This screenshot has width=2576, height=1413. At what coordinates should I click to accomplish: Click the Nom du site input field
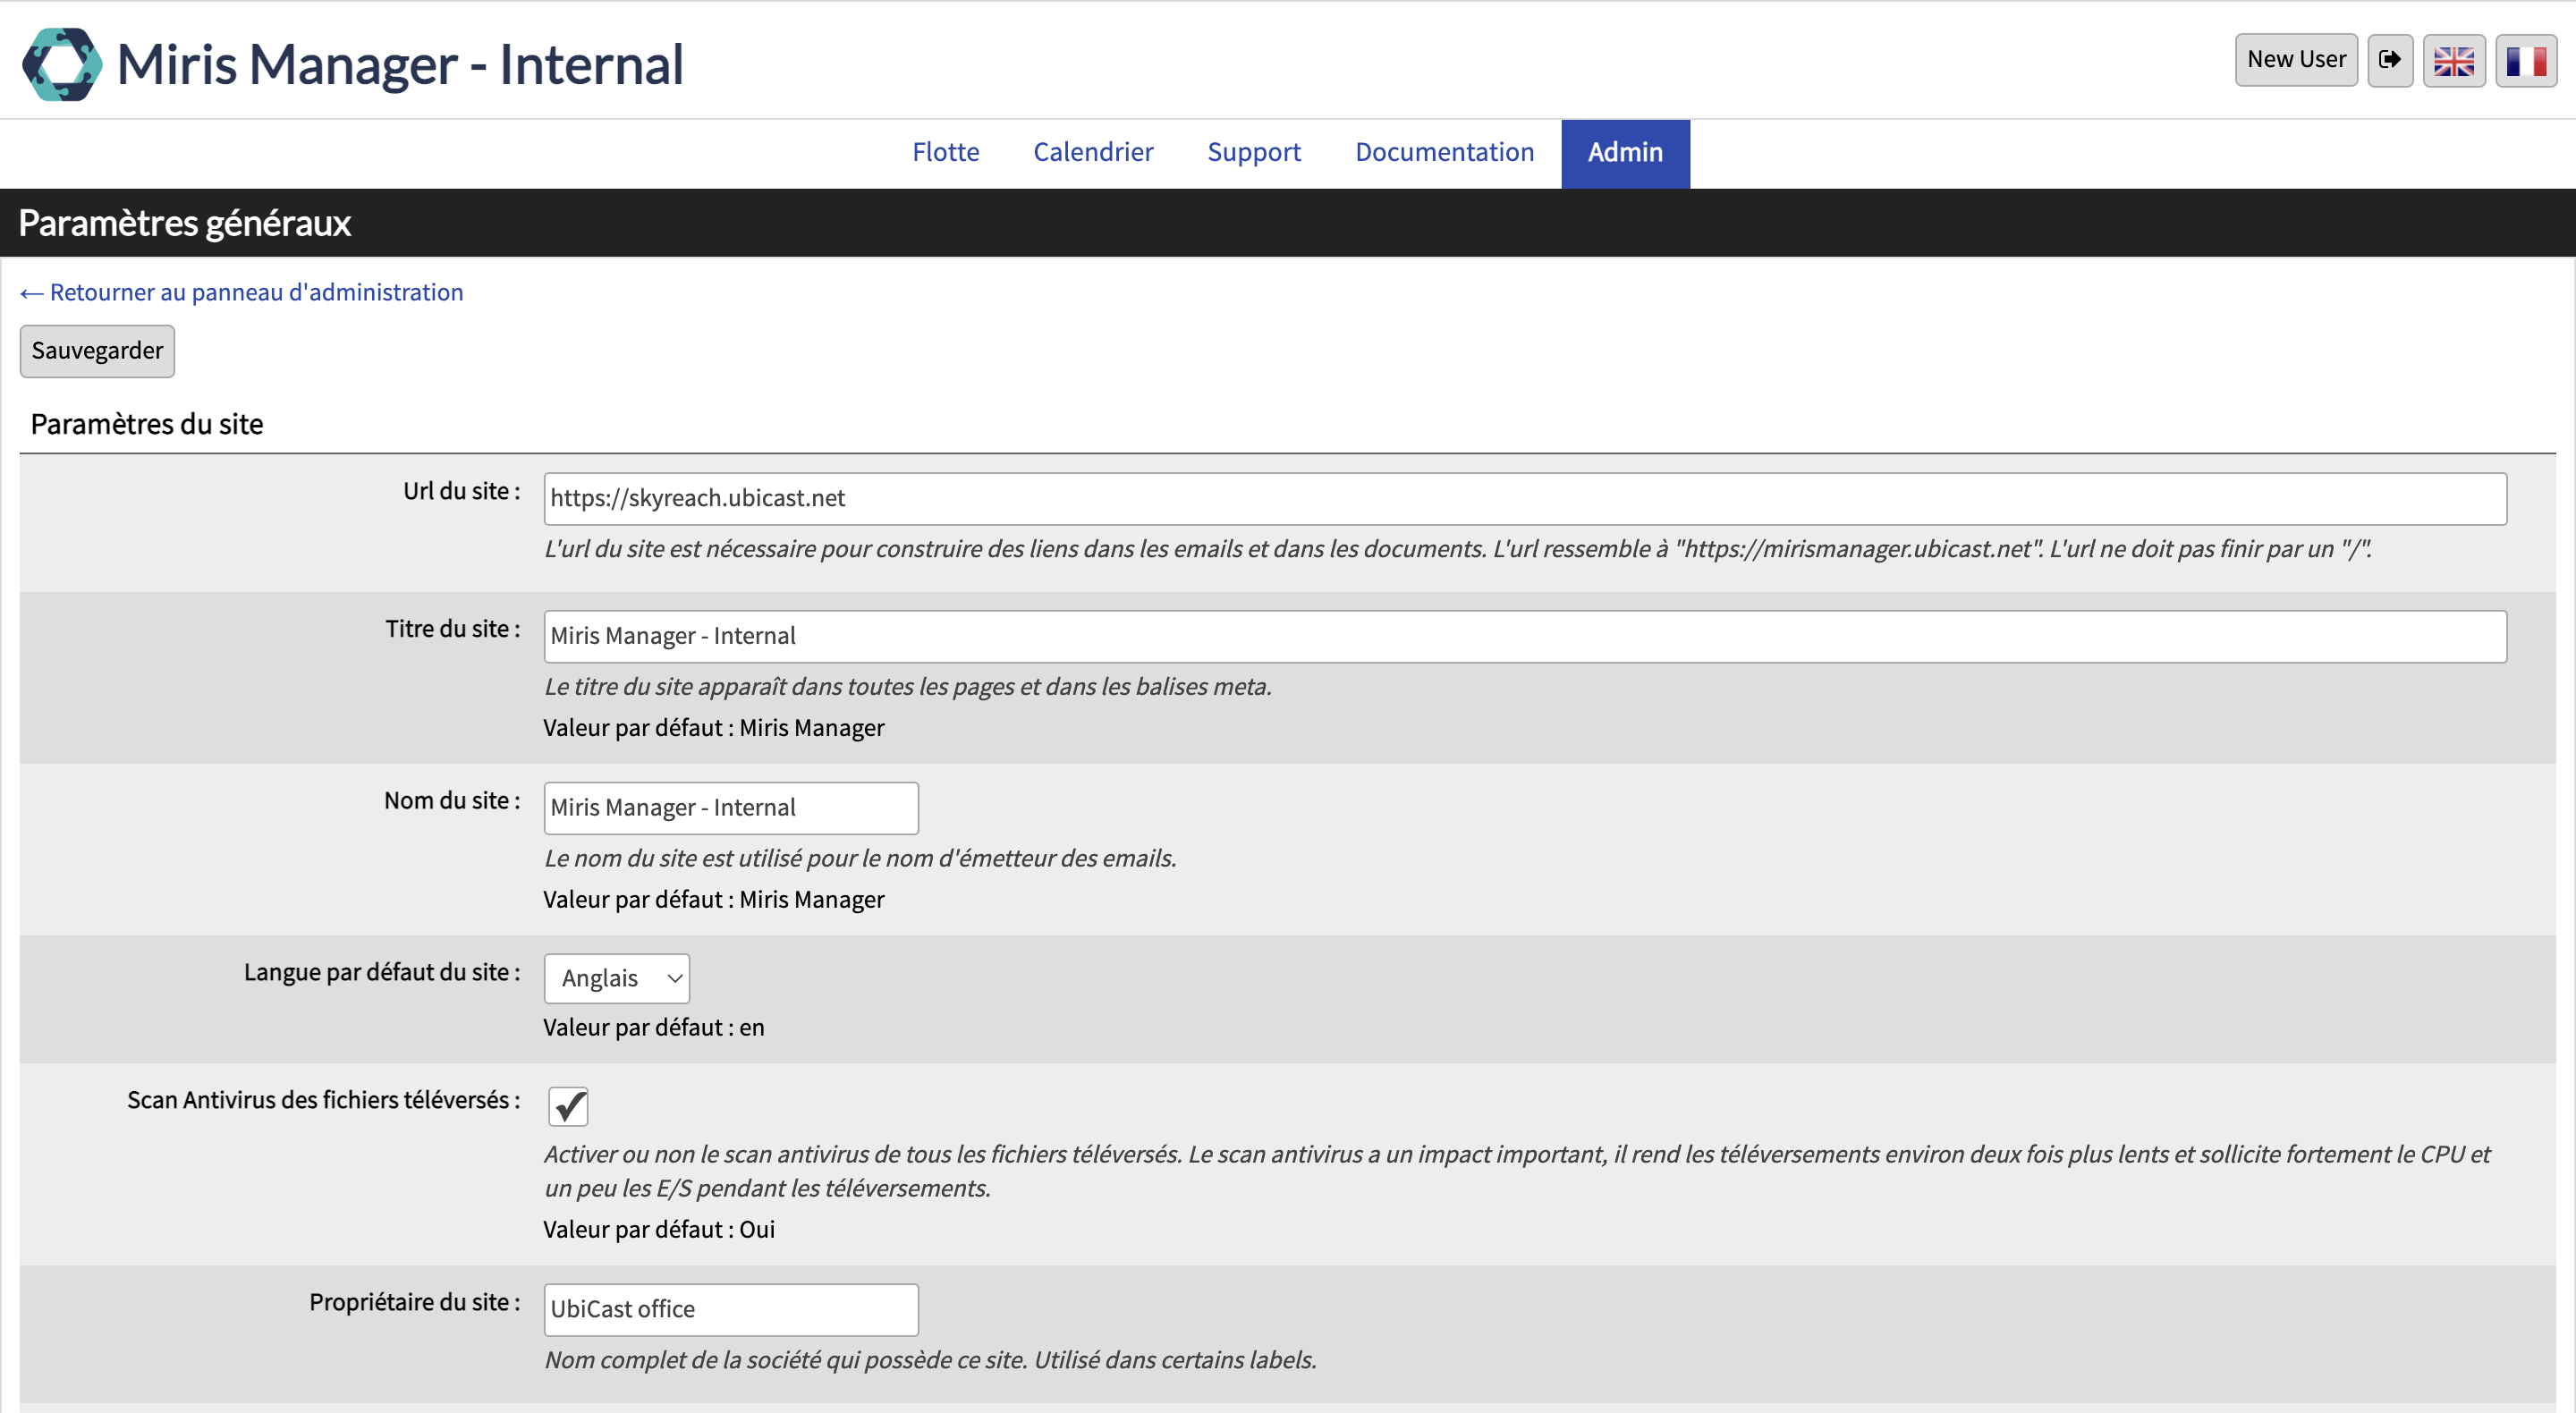[x=731, y=808]
